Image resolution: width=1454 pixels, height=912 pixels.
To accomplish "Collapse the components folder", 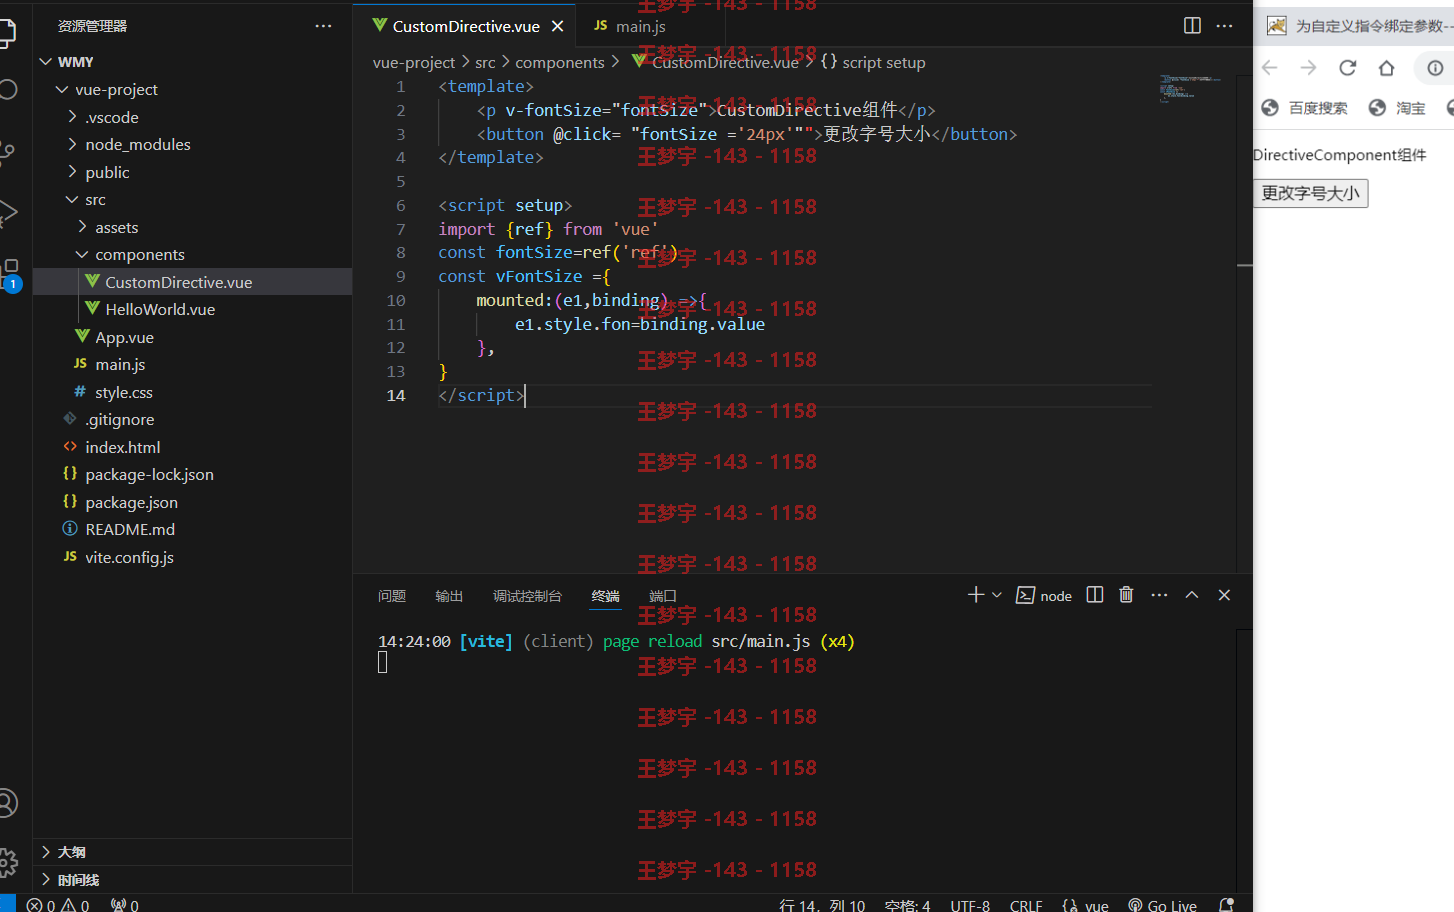I will [x=193, y=254].
